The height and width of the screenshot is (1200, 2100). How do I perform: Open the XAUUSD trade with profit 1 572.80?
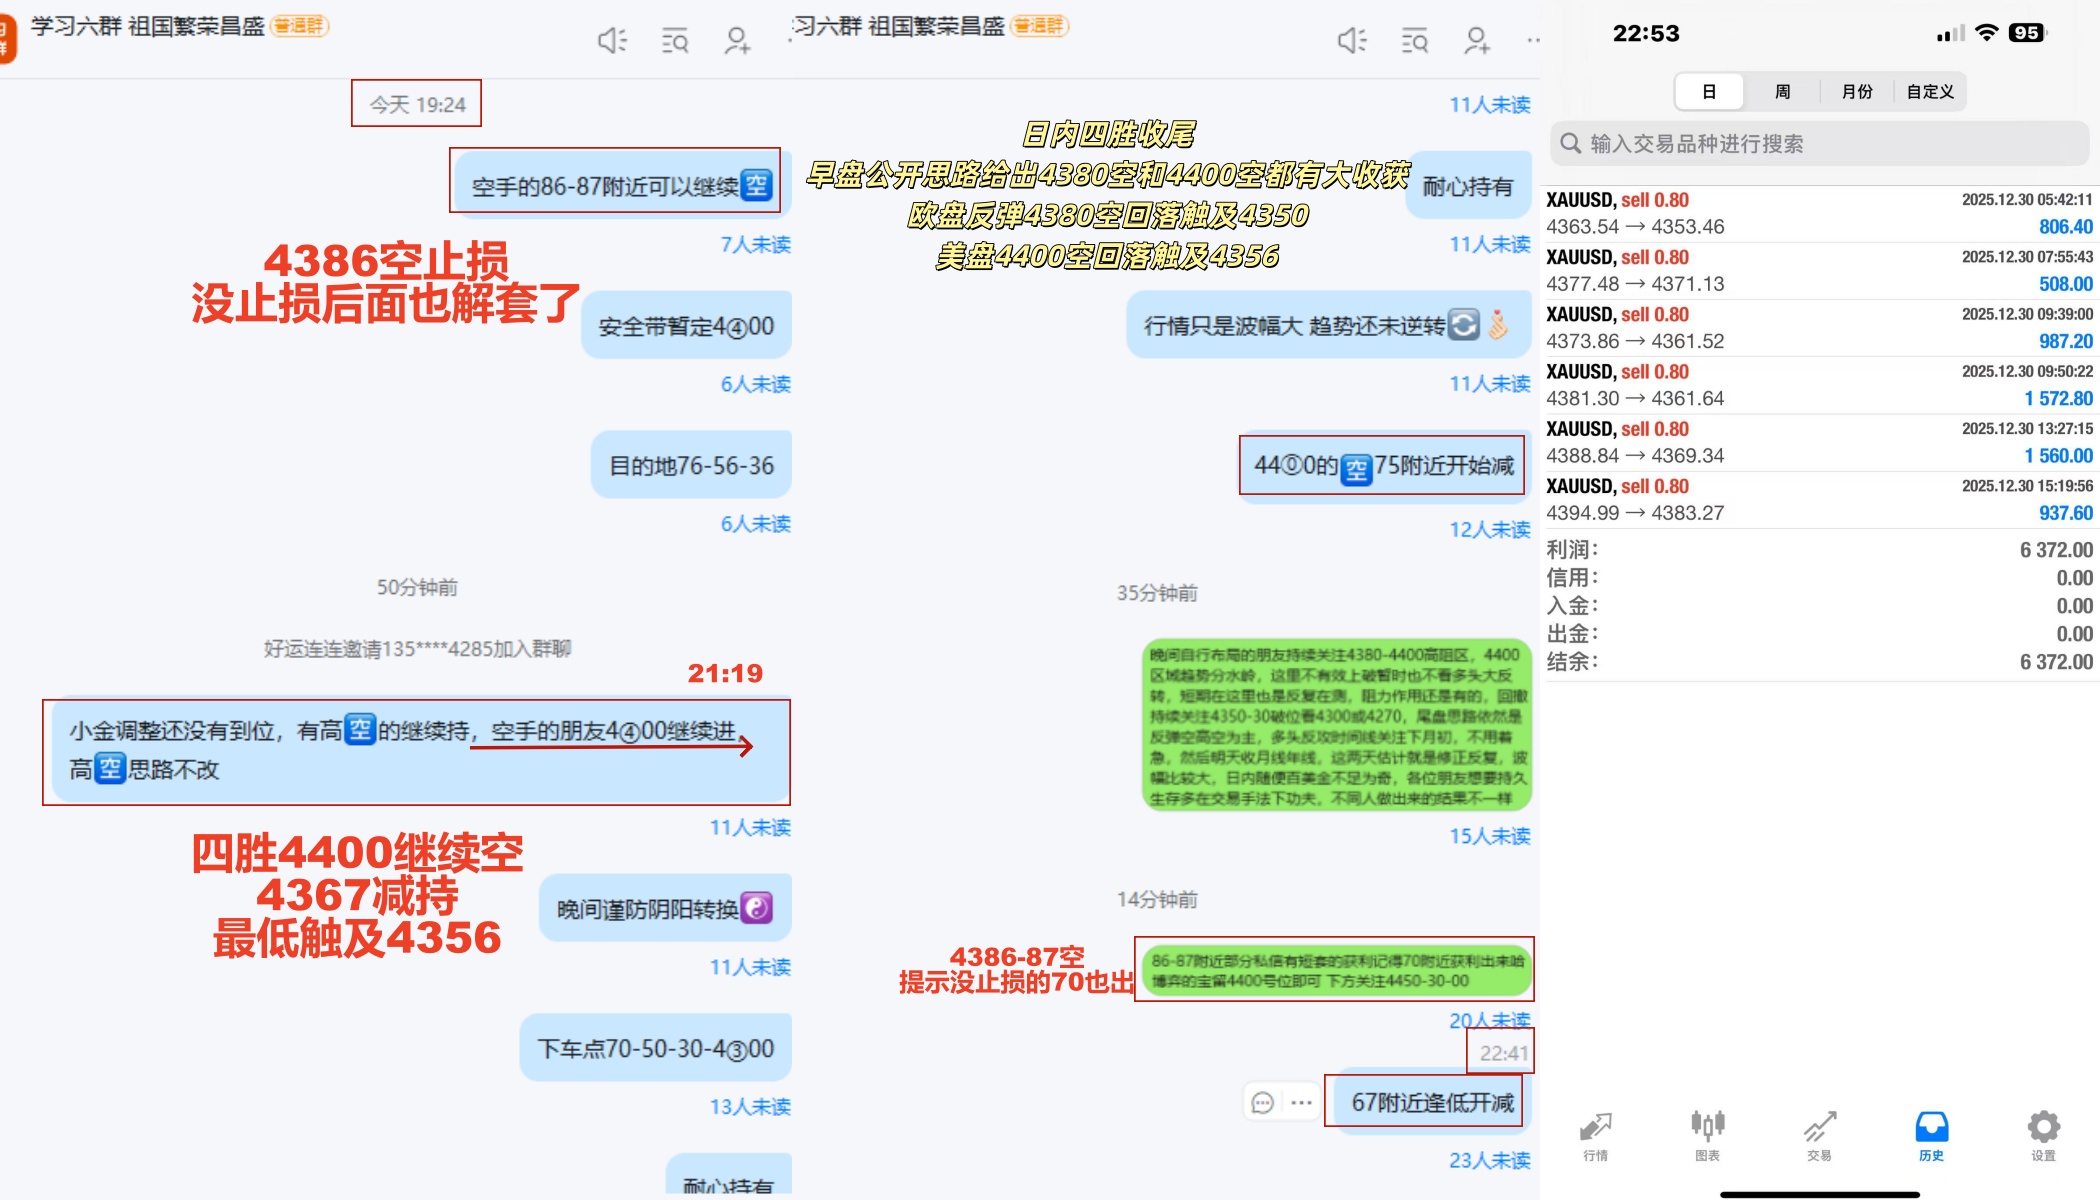[1819, 385]
